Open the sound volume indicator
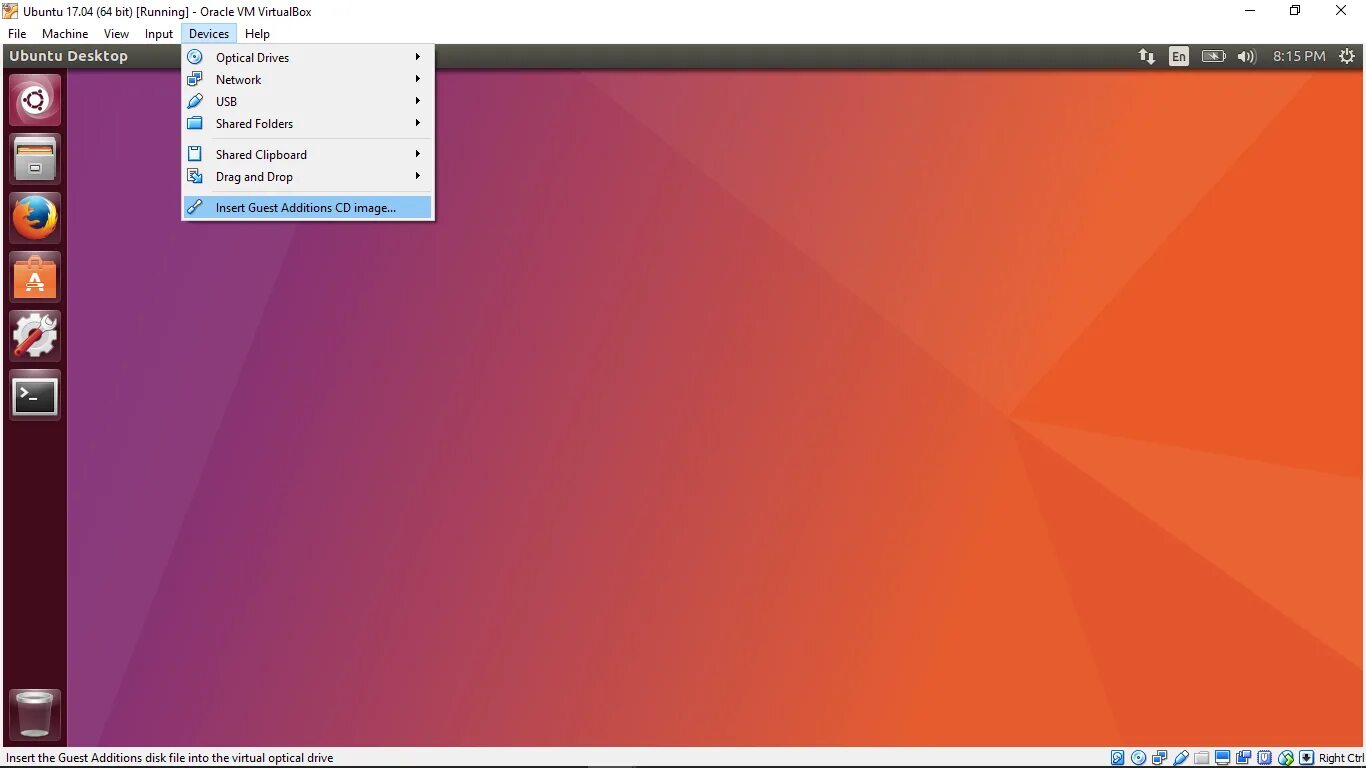Screen dimensions: 1366x768 pos(1246,57)
